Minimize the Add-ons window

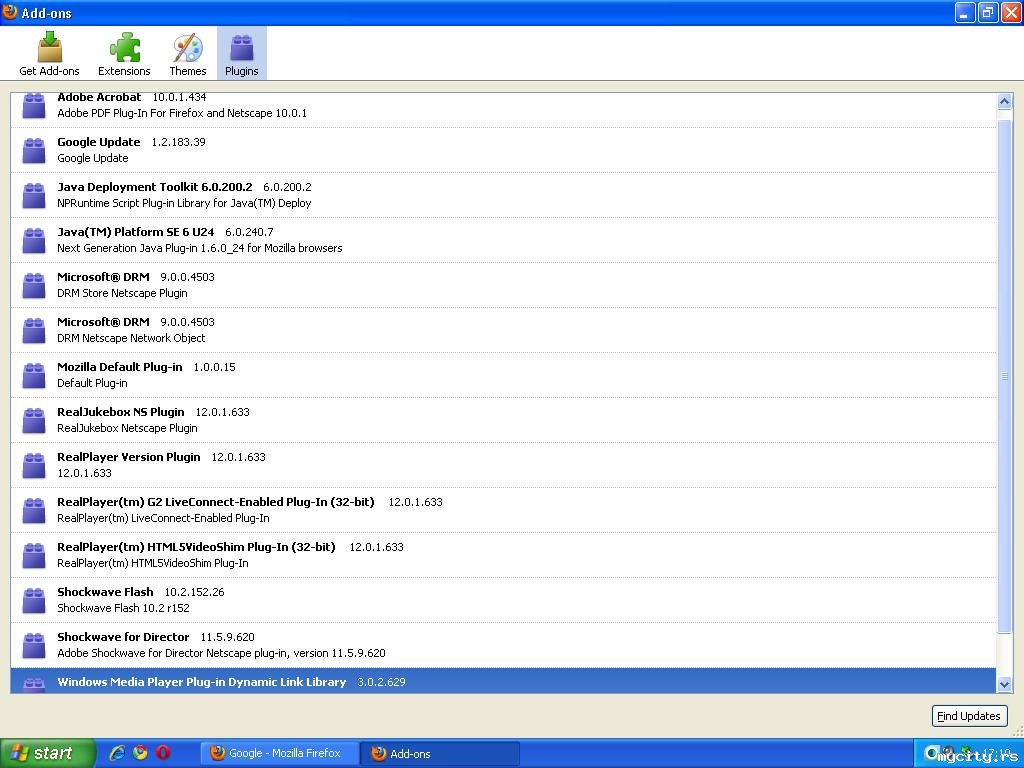tap(965, 12)
